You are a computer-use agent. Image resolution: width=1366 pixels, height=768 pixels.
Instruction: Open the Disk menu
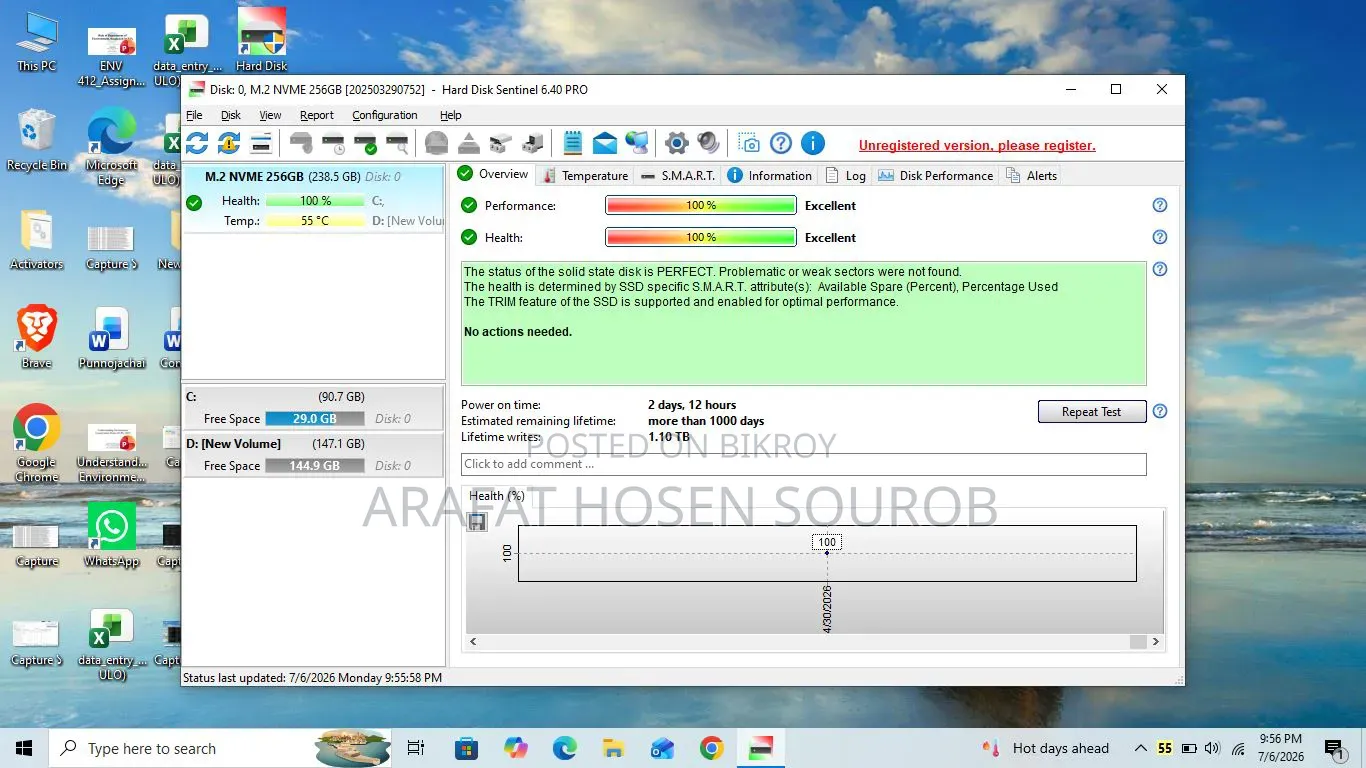tap(231, 115)
